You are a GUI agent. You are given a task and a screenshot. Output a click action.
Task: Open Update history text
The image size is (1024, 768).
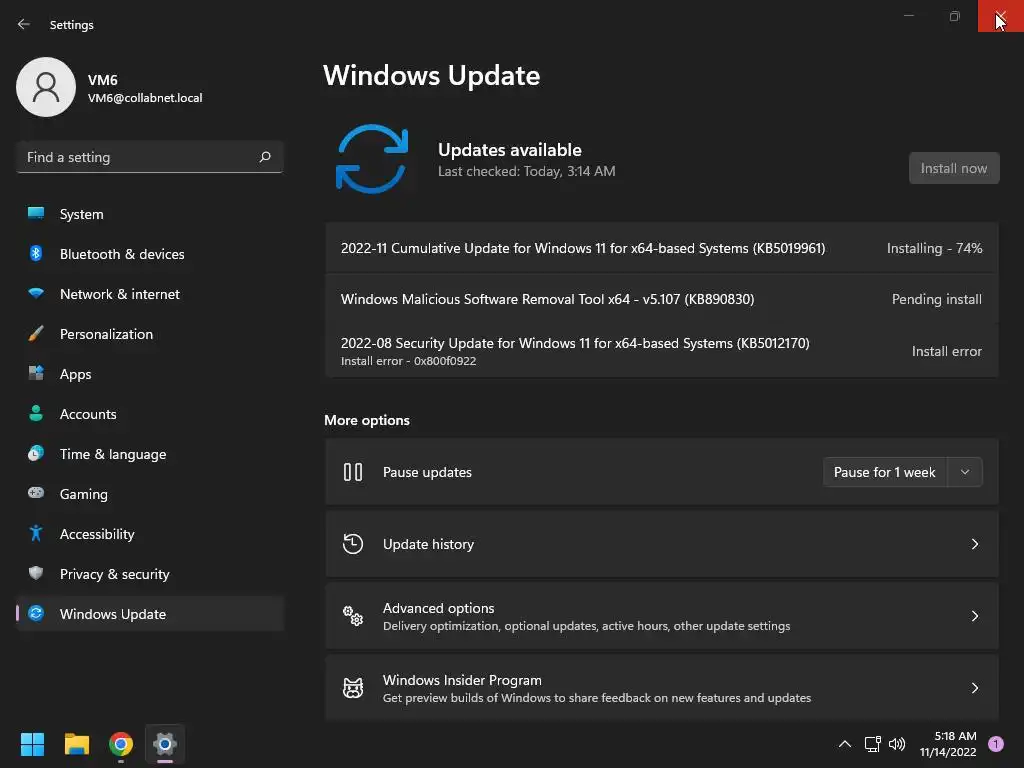(x=428, y=544)
